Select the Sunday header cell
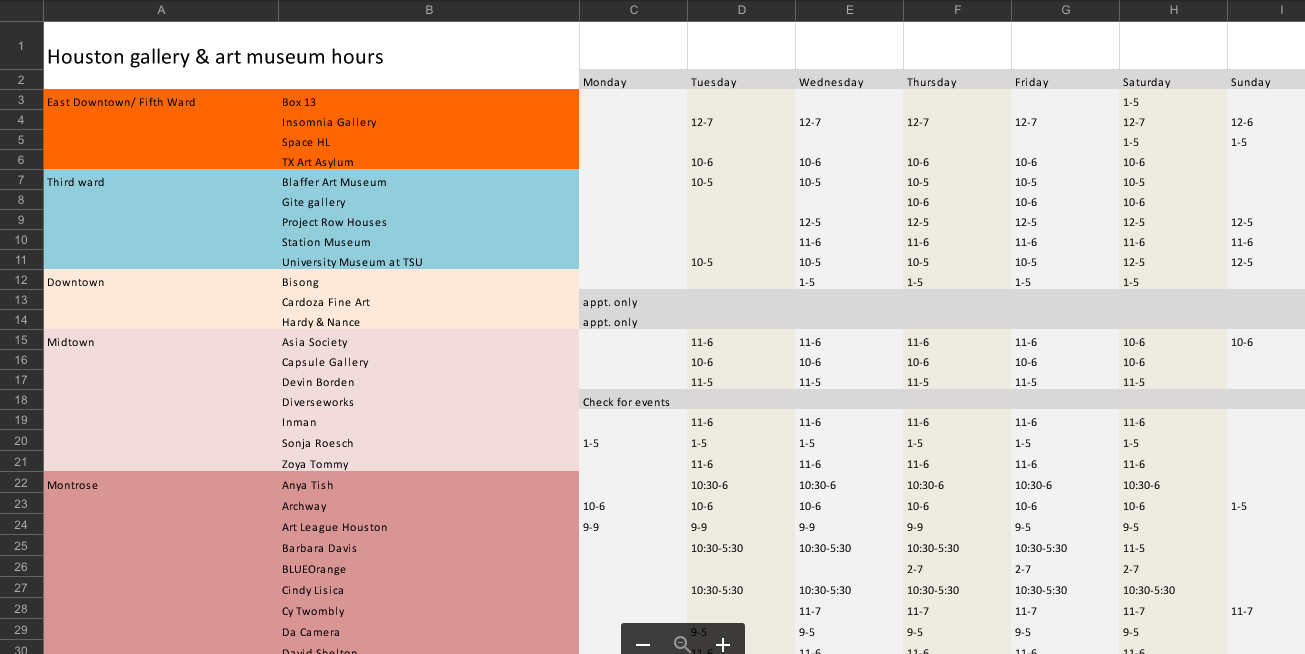Image resolution: width=1305 pixels, height=654 pixels. pos(1266,80)
